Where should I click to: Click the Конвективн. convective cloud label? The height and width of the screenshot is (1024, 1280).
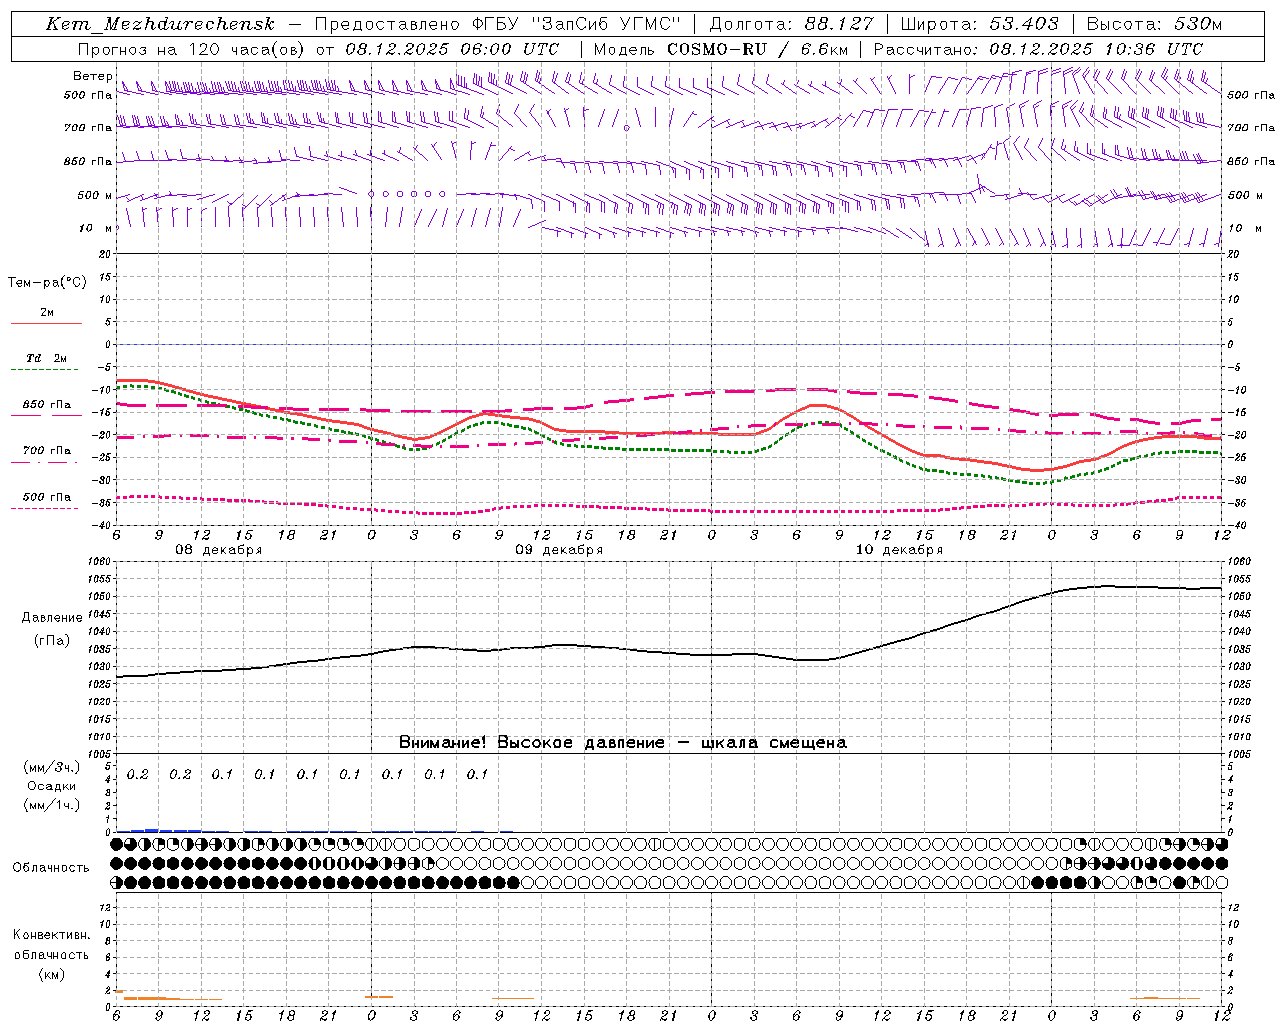click(x=51, y=935)
